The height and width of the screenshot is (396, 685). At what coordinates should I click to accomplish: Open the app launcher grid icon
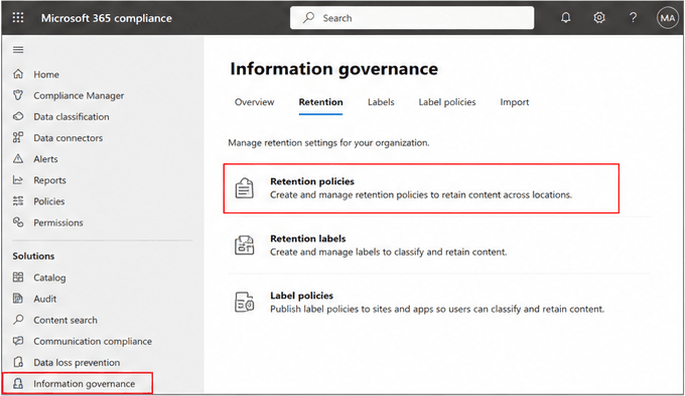(x=18, y=17)
